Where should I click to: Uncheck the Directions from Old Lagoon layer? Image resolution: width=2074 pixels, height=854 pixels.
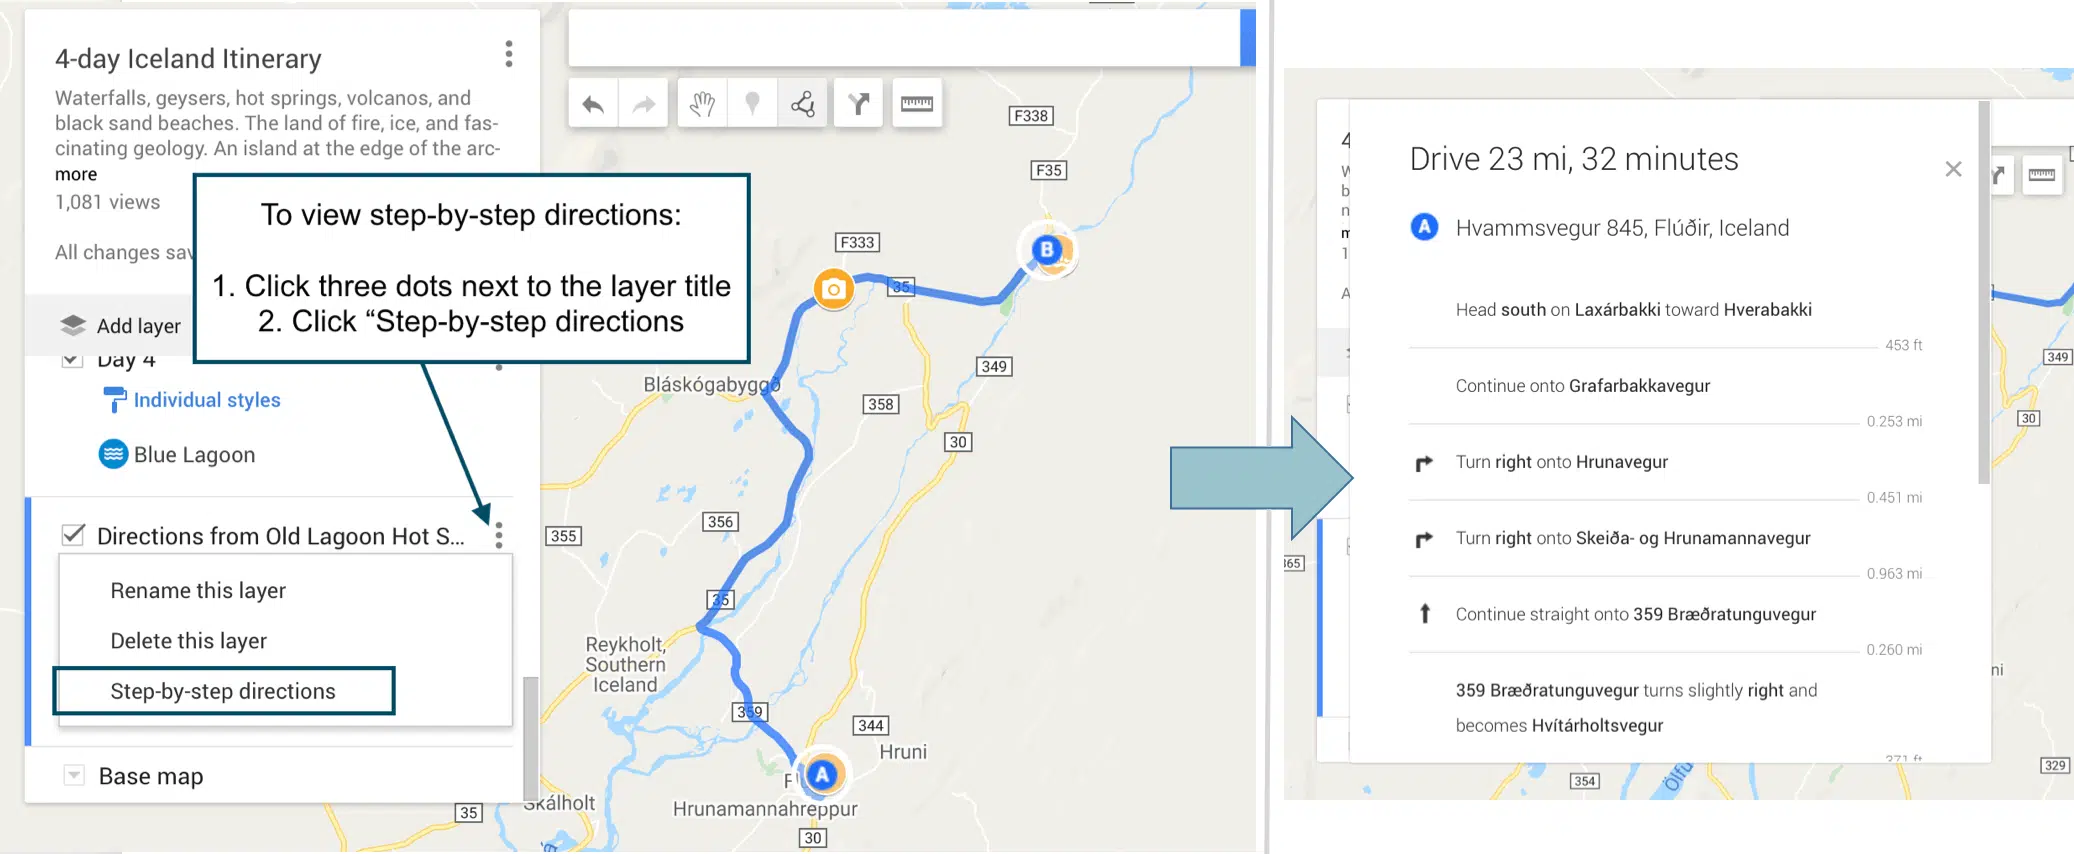(x=73, y=535)
